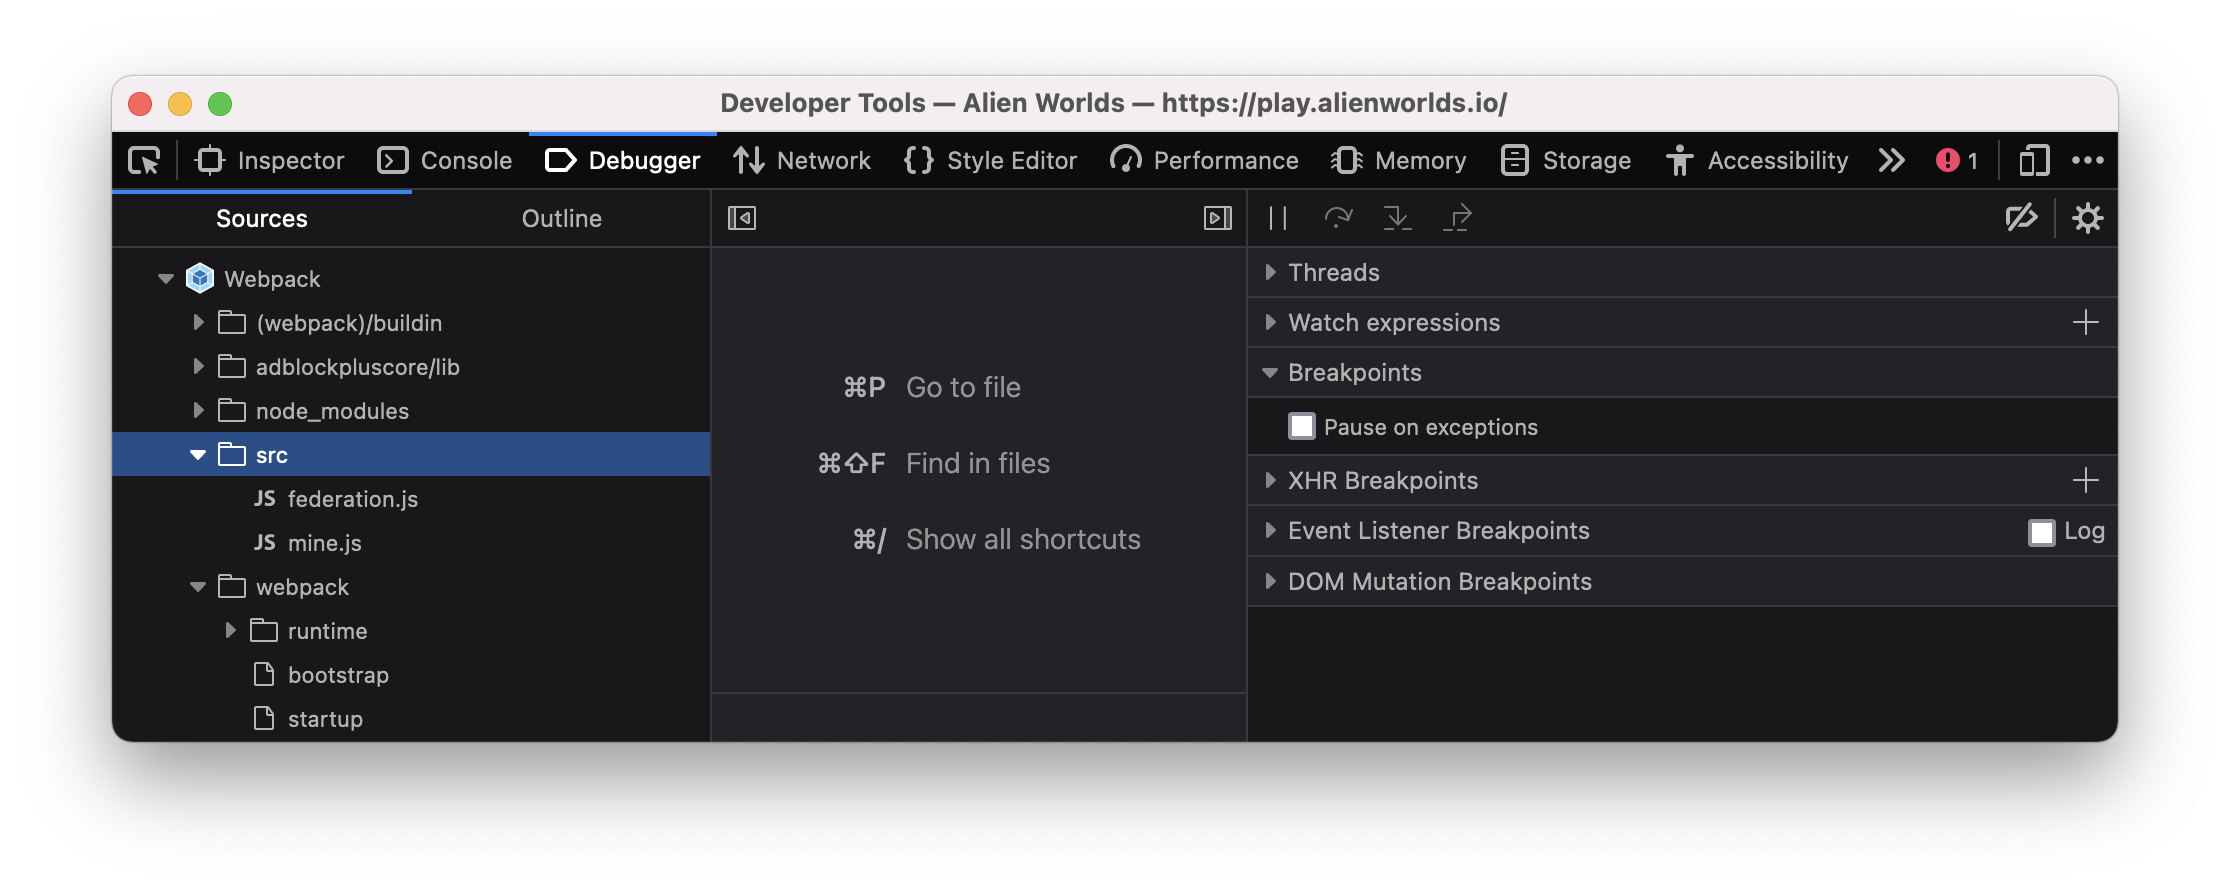The width and height of the screenshot is (2230, 890).
Task: Open the Memory panel
Action: tap(1398, 161)
